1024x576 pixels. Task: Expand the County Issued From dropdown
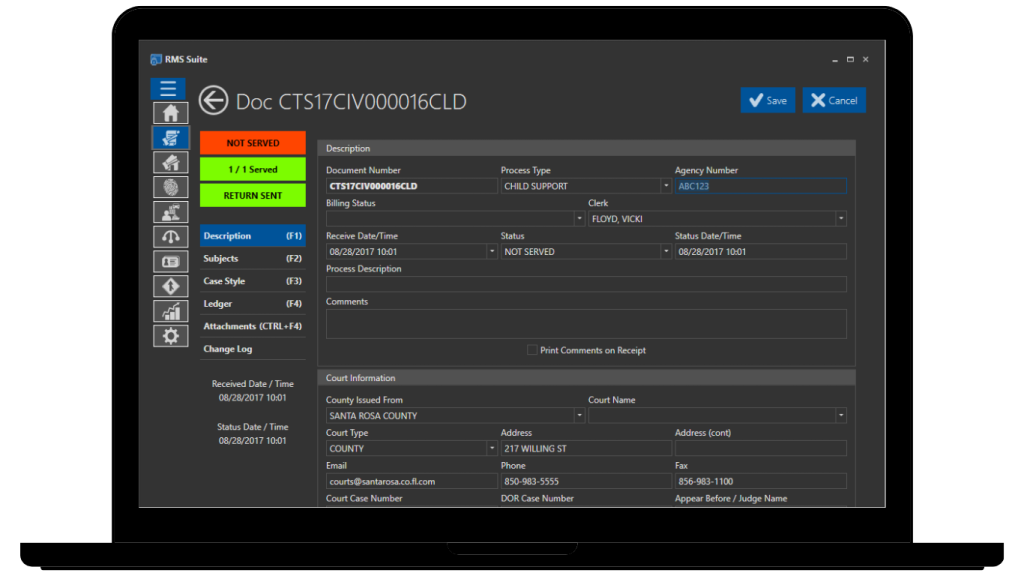click(x=580, y=415)
